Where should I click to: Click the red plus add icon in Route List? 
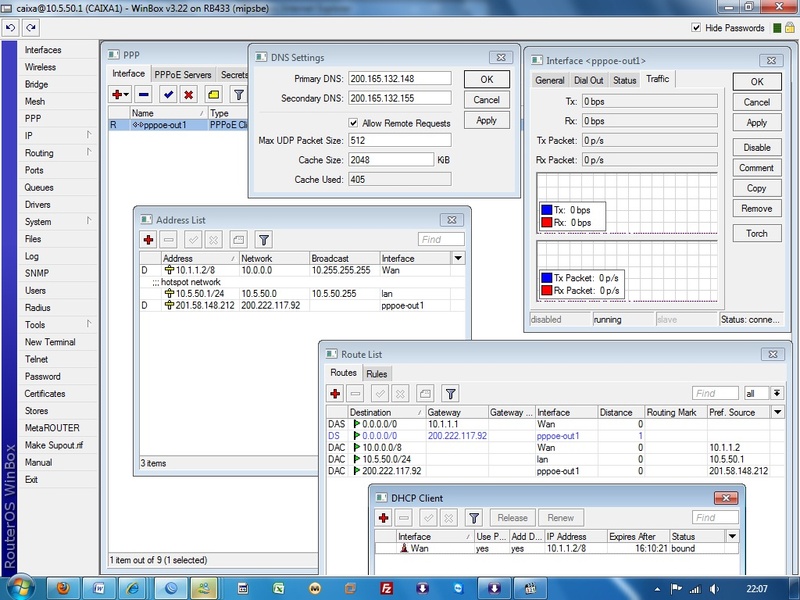[x=336, y=394]
